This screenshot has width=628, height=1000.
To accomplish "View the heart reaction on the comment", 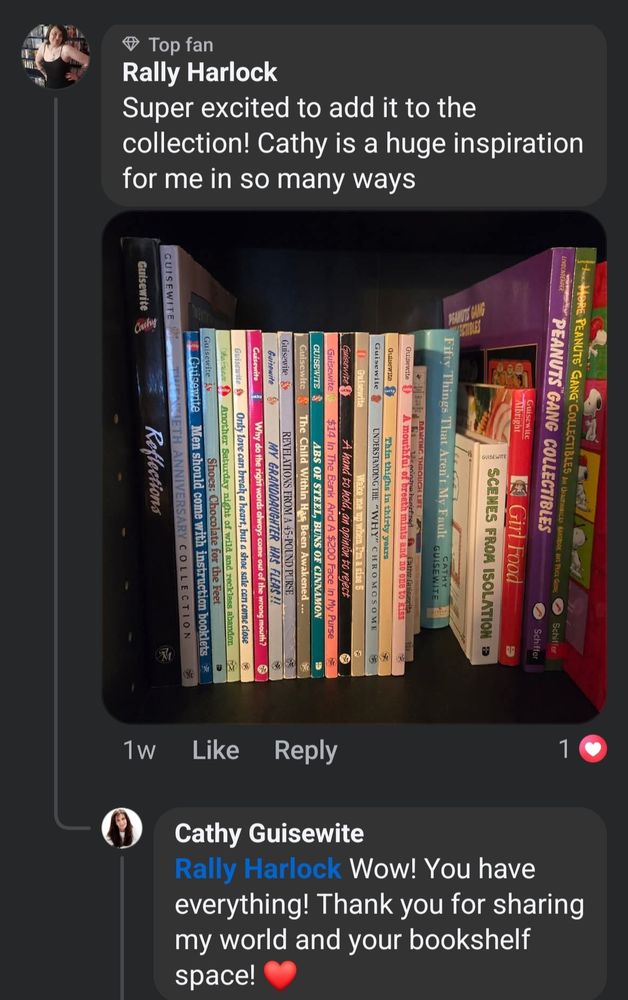I will (x=593, y=749).
